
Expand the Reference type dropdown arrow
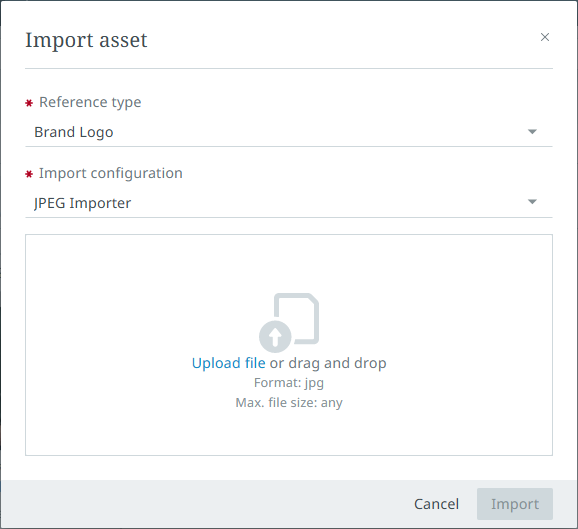coord(532,132)
